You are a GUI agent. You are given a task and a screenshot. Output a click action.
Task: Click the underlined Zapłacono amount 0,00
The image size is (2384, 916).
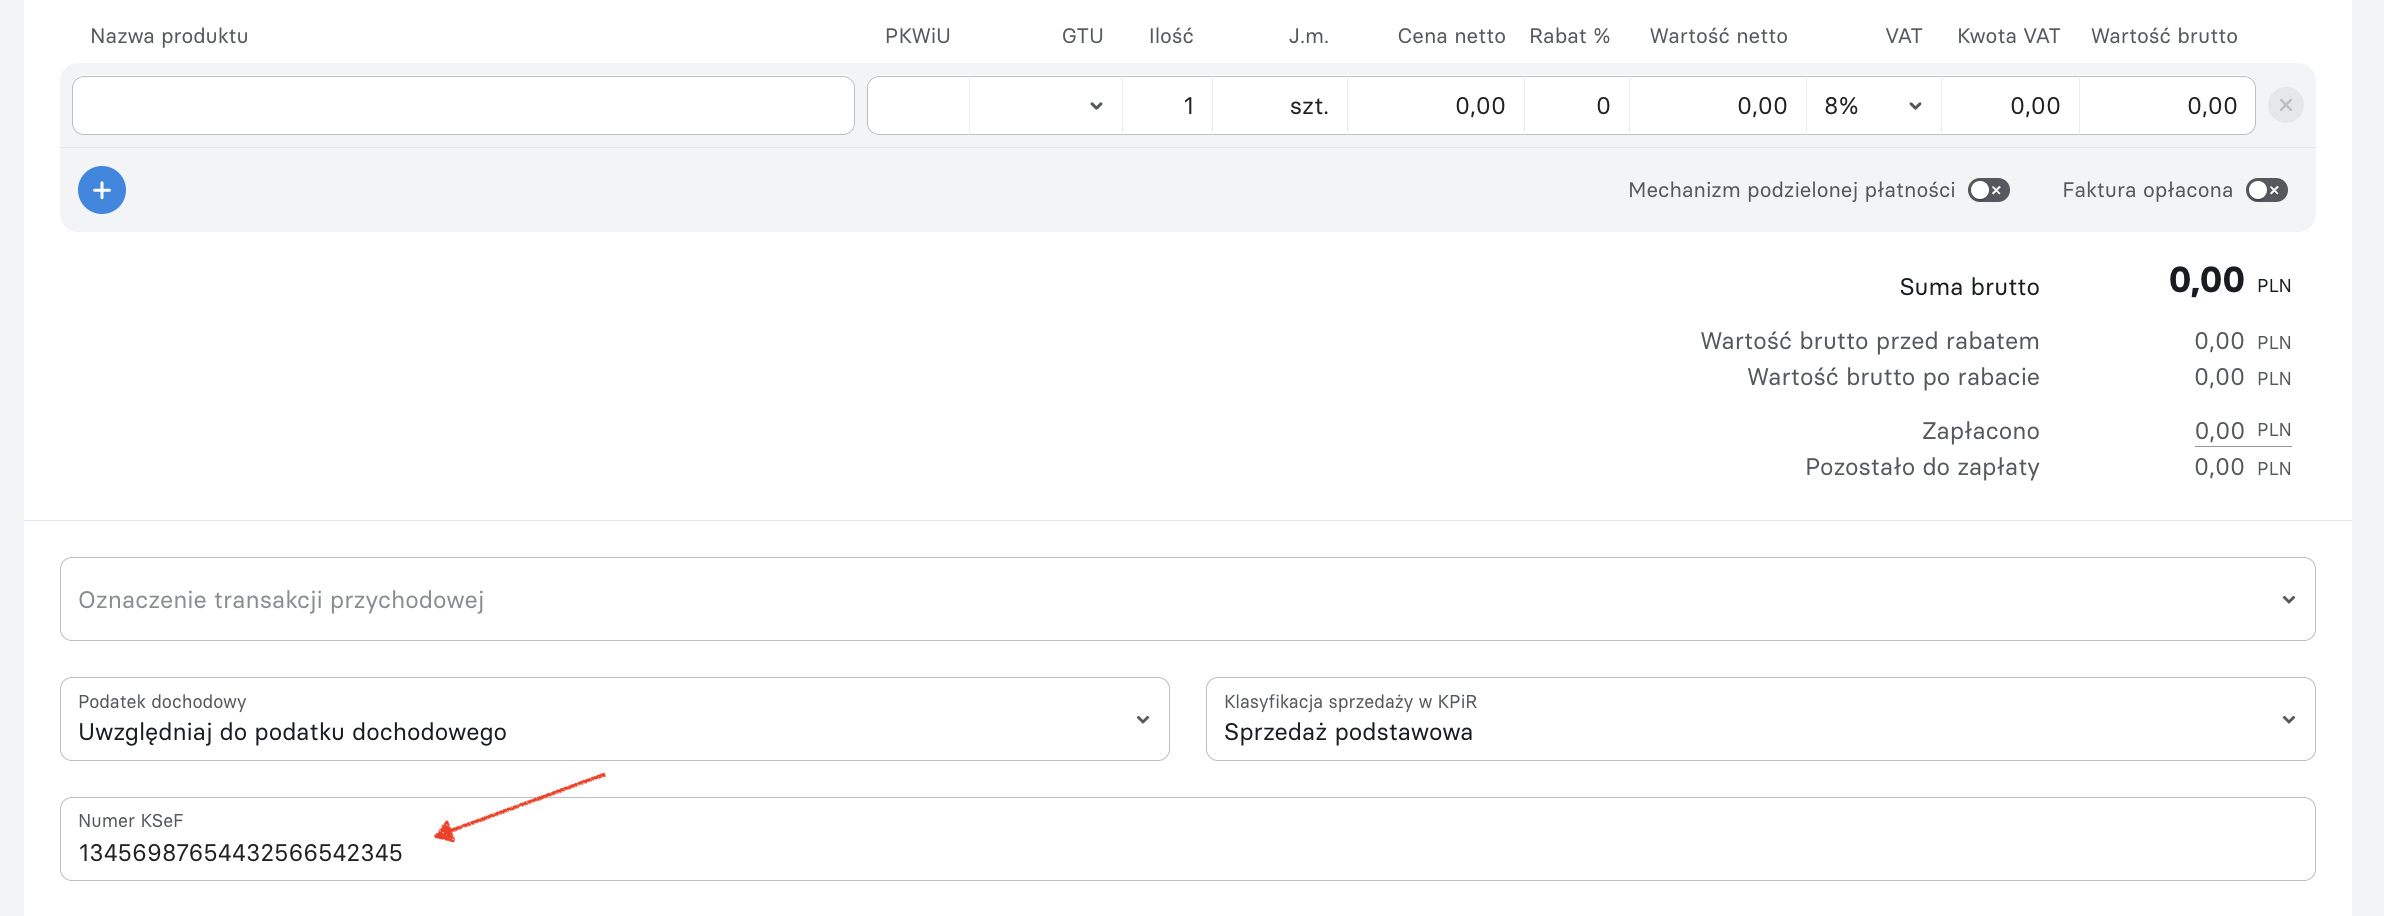[2219, 431]
